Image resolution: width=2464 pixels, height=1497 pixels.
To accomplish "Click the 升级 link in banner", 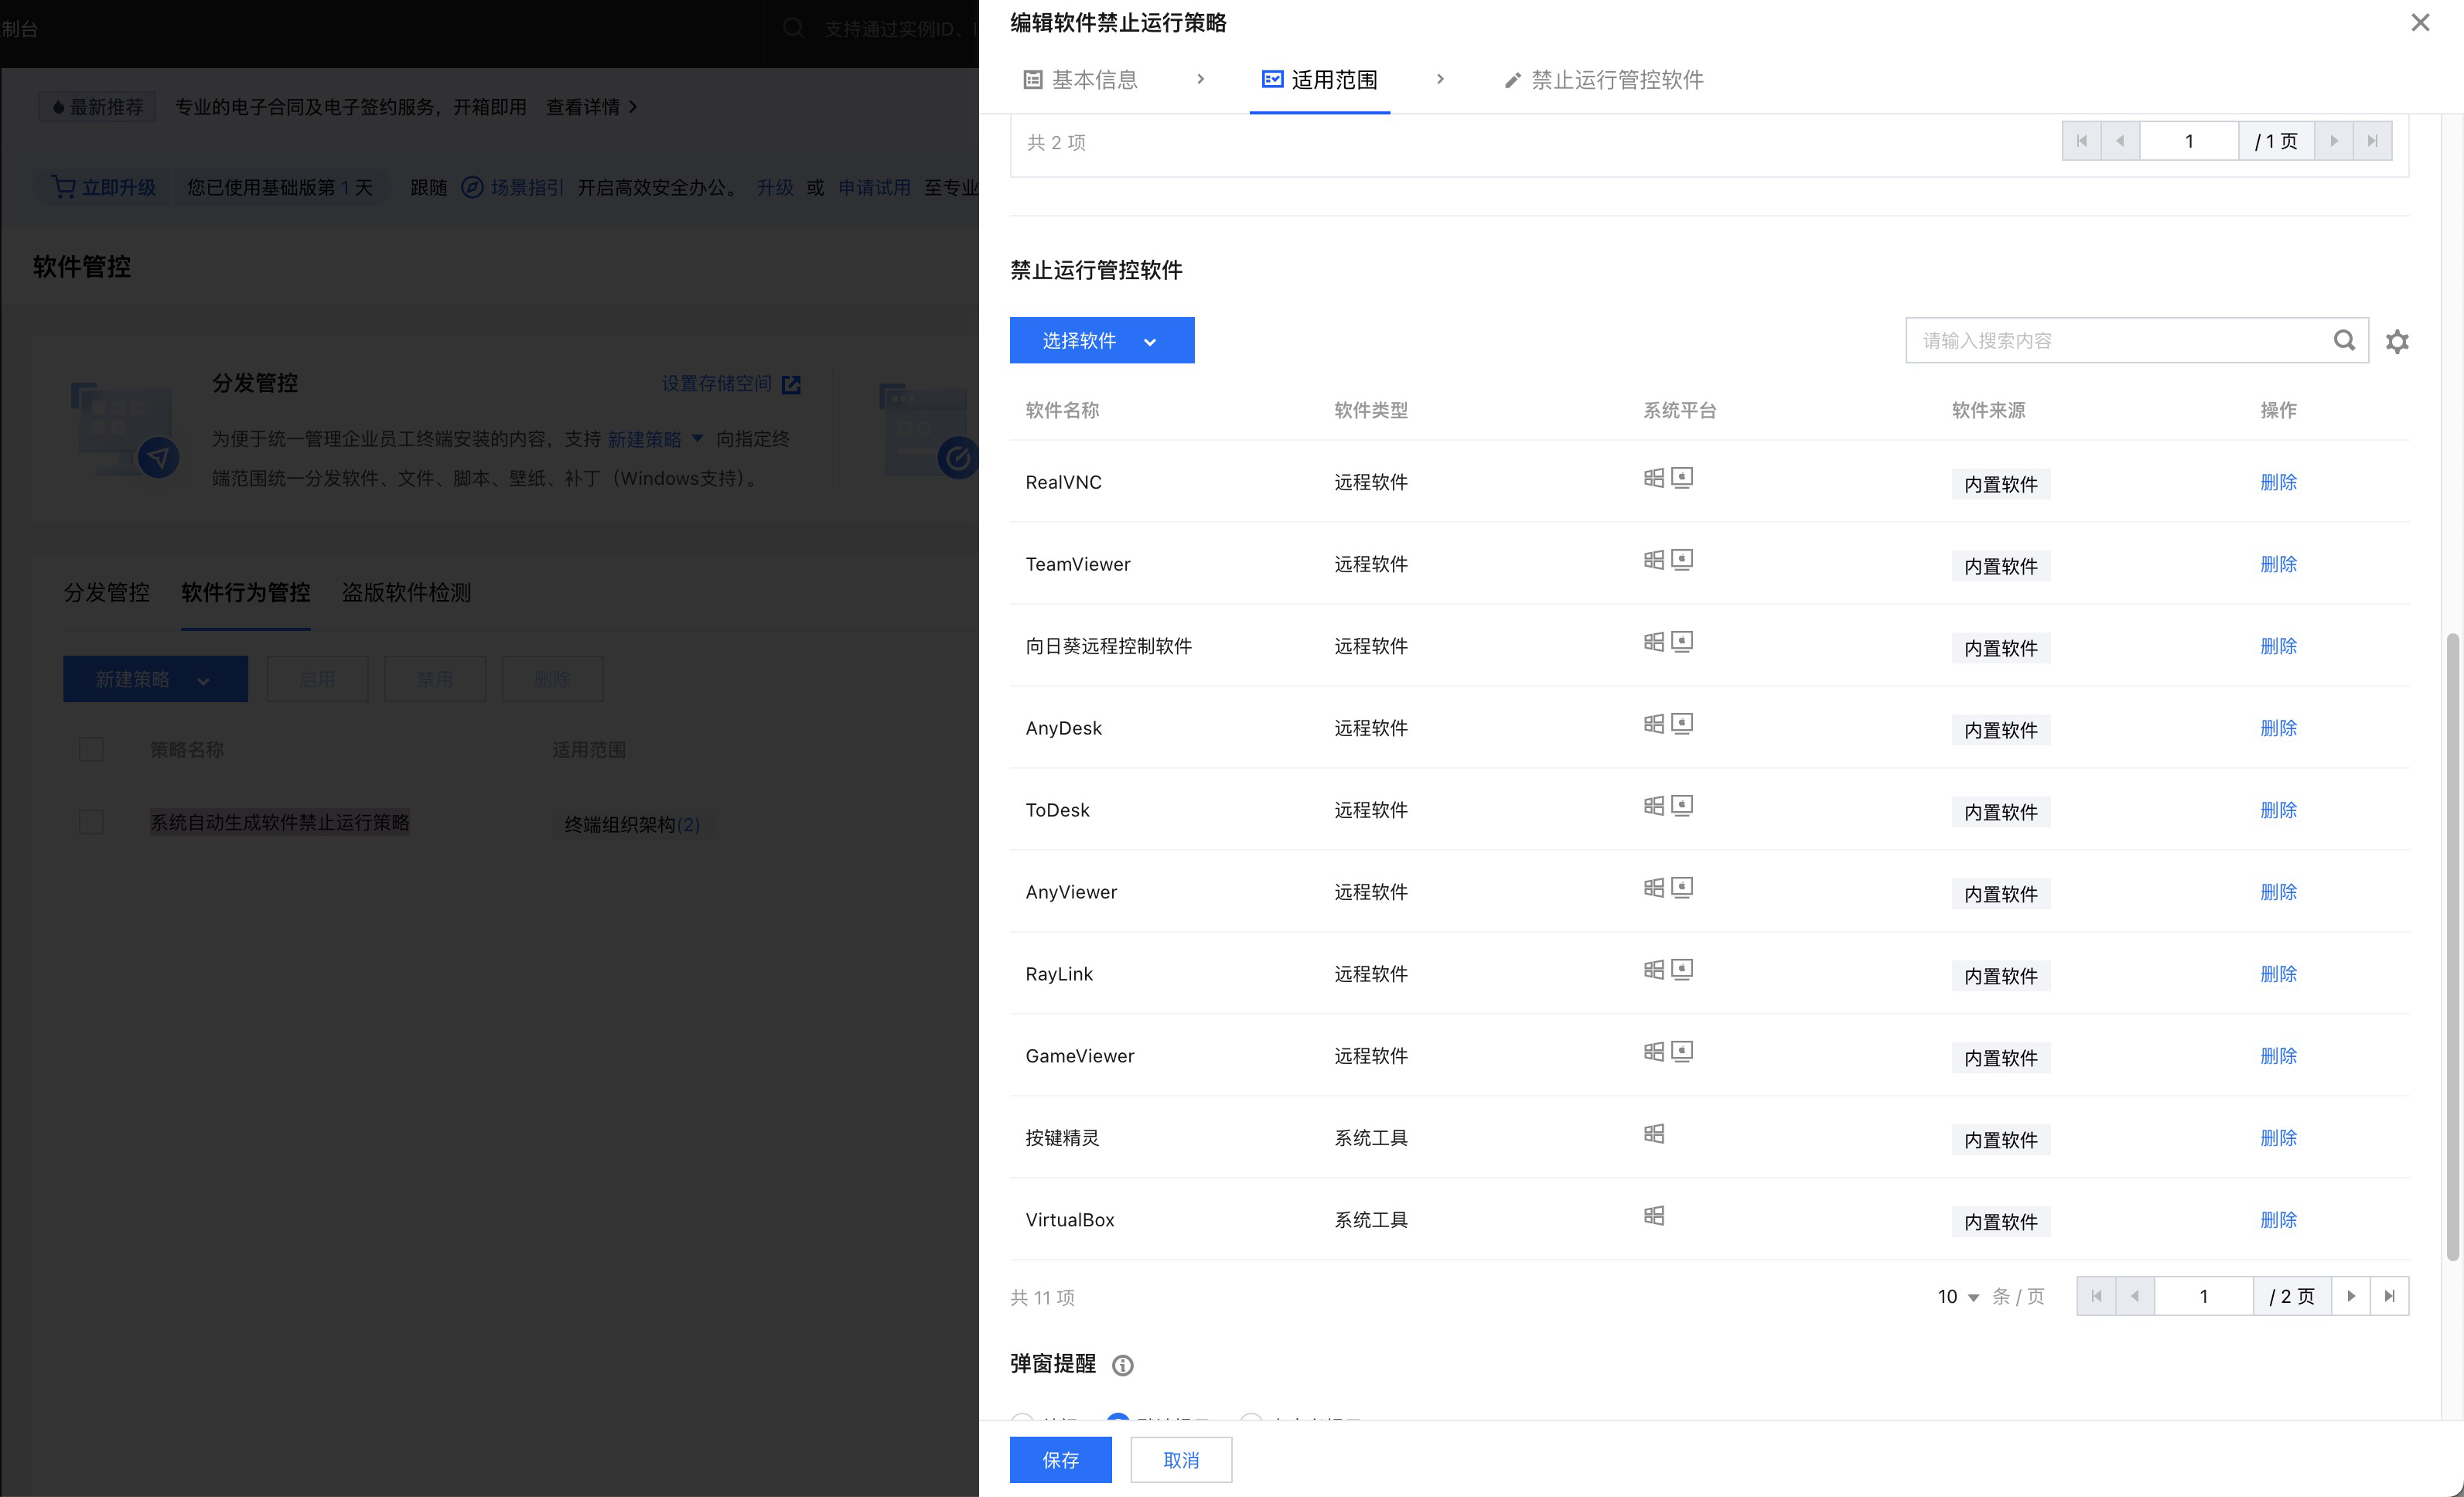I will click(775, 187).
